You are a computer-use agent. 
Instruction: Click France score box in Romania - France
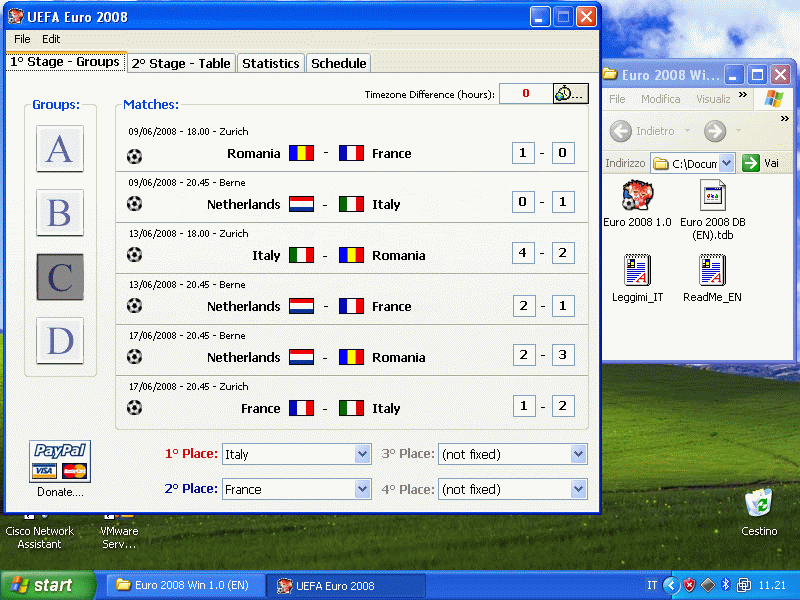563,153
